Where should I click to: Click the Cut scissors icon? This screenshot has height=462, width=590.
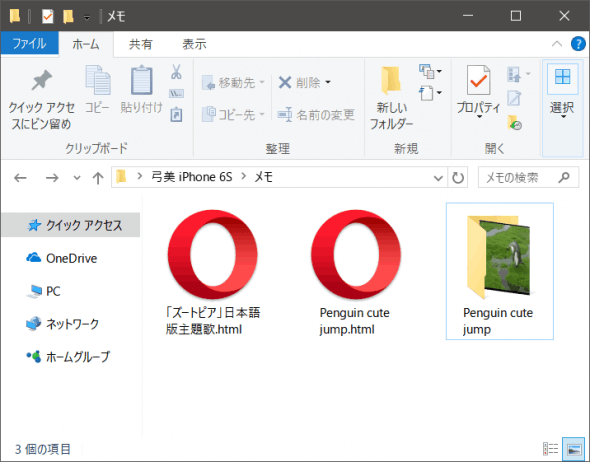[176, 71]
